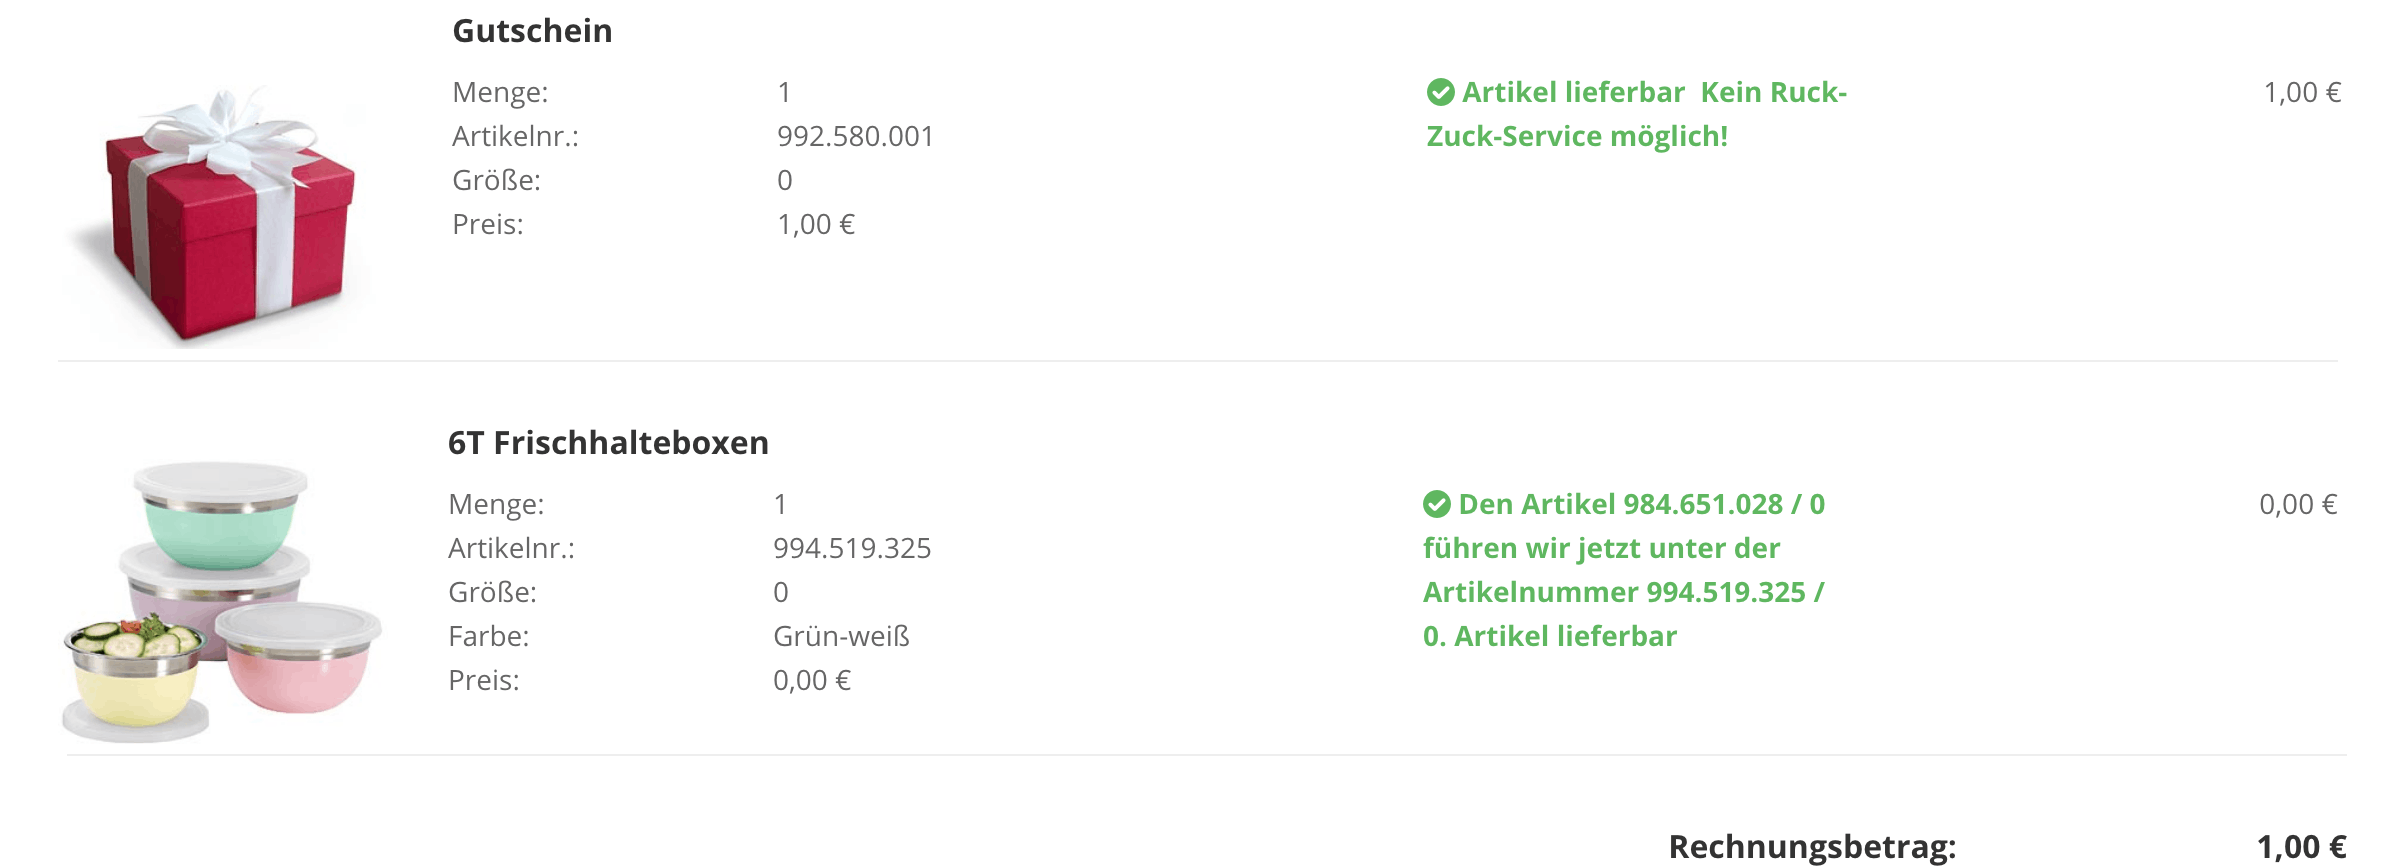Select article number 994.519.325 in details
Image resolution: width=2390 pixels, height=866 pixels.
coord(852,549)
